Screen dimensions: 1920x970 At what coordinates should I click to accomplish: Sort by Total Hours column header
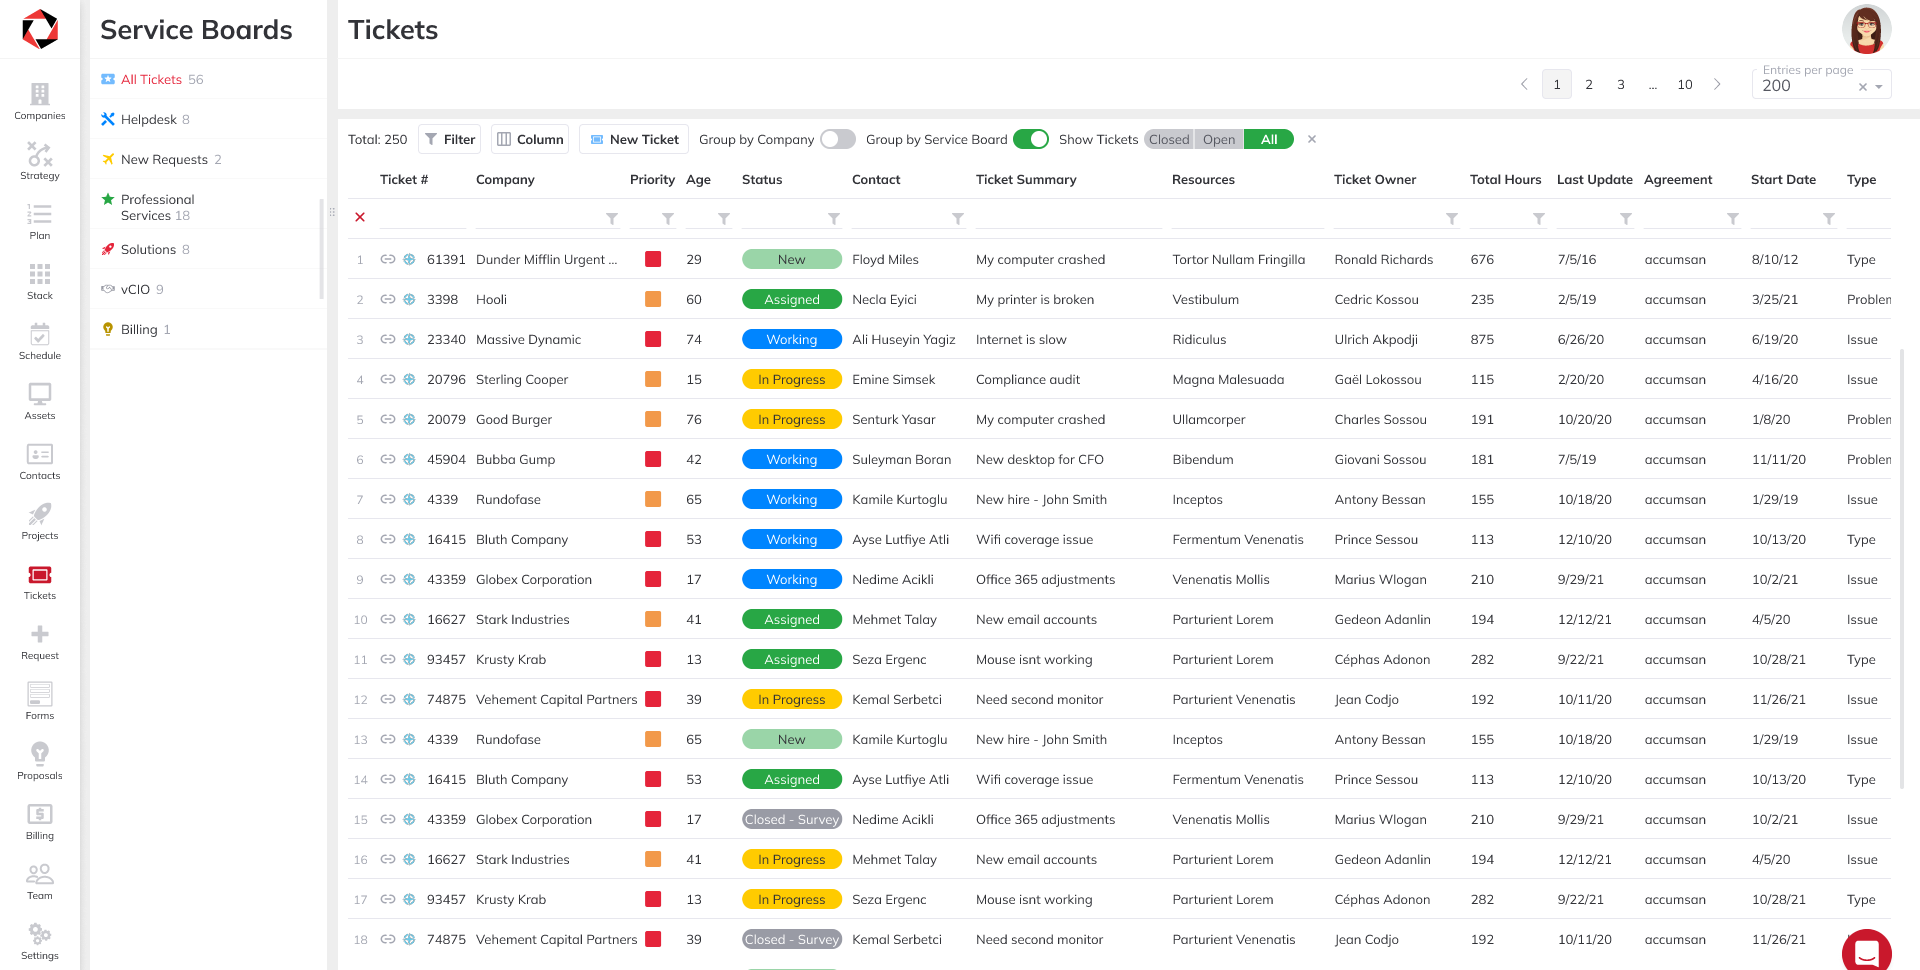point(1505,179)
